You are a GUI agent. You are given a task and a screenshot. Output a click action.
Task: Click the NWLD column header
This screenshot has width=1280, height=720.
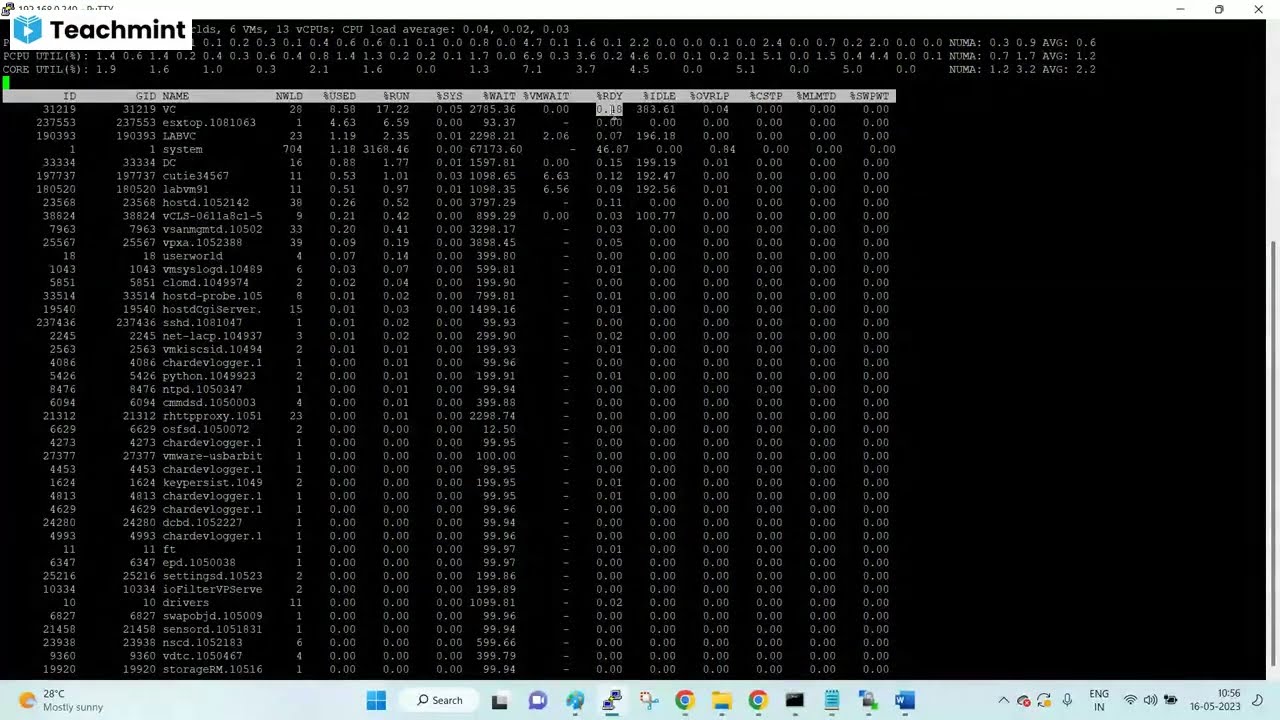coord(289,96)
